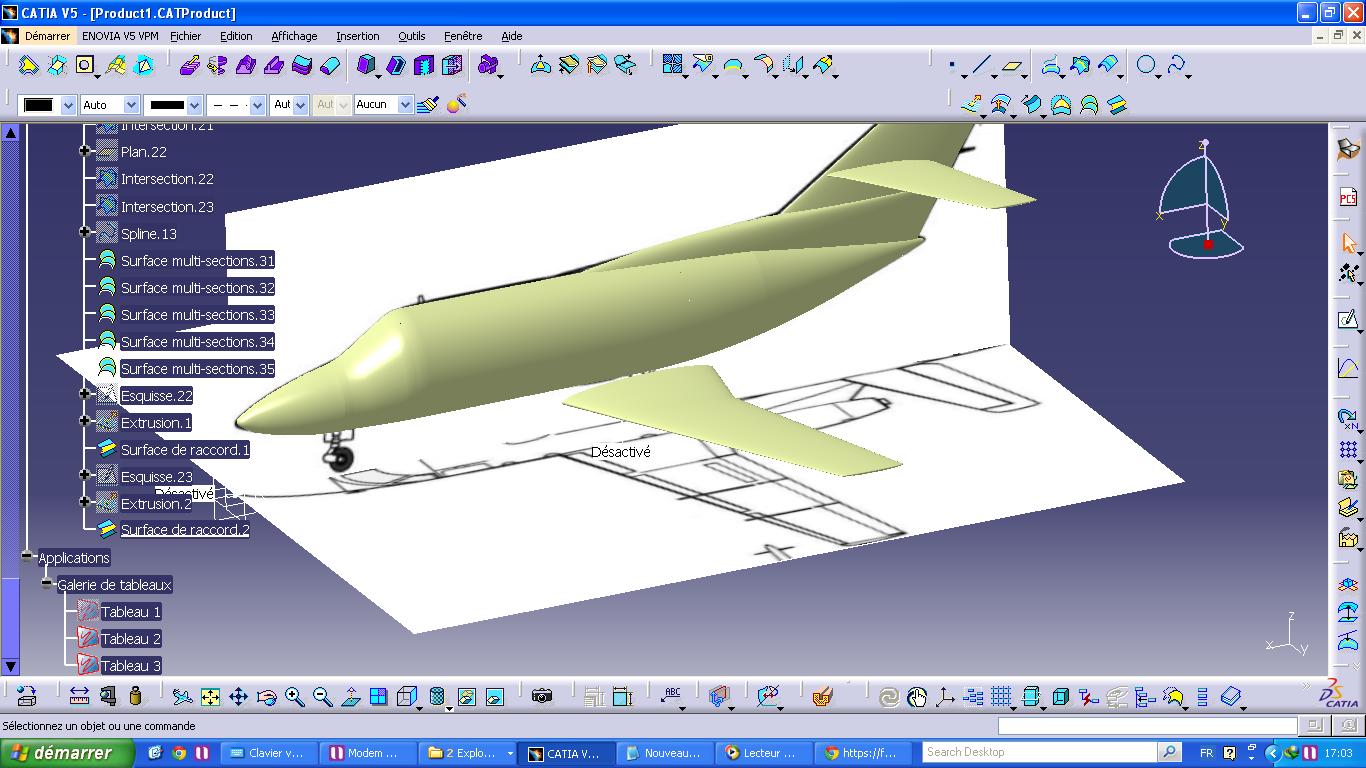The width and height of the screenshot is (1366, 768).
Task: Open the Auto transparency dropdown
Action: click(x=131, y=104)
